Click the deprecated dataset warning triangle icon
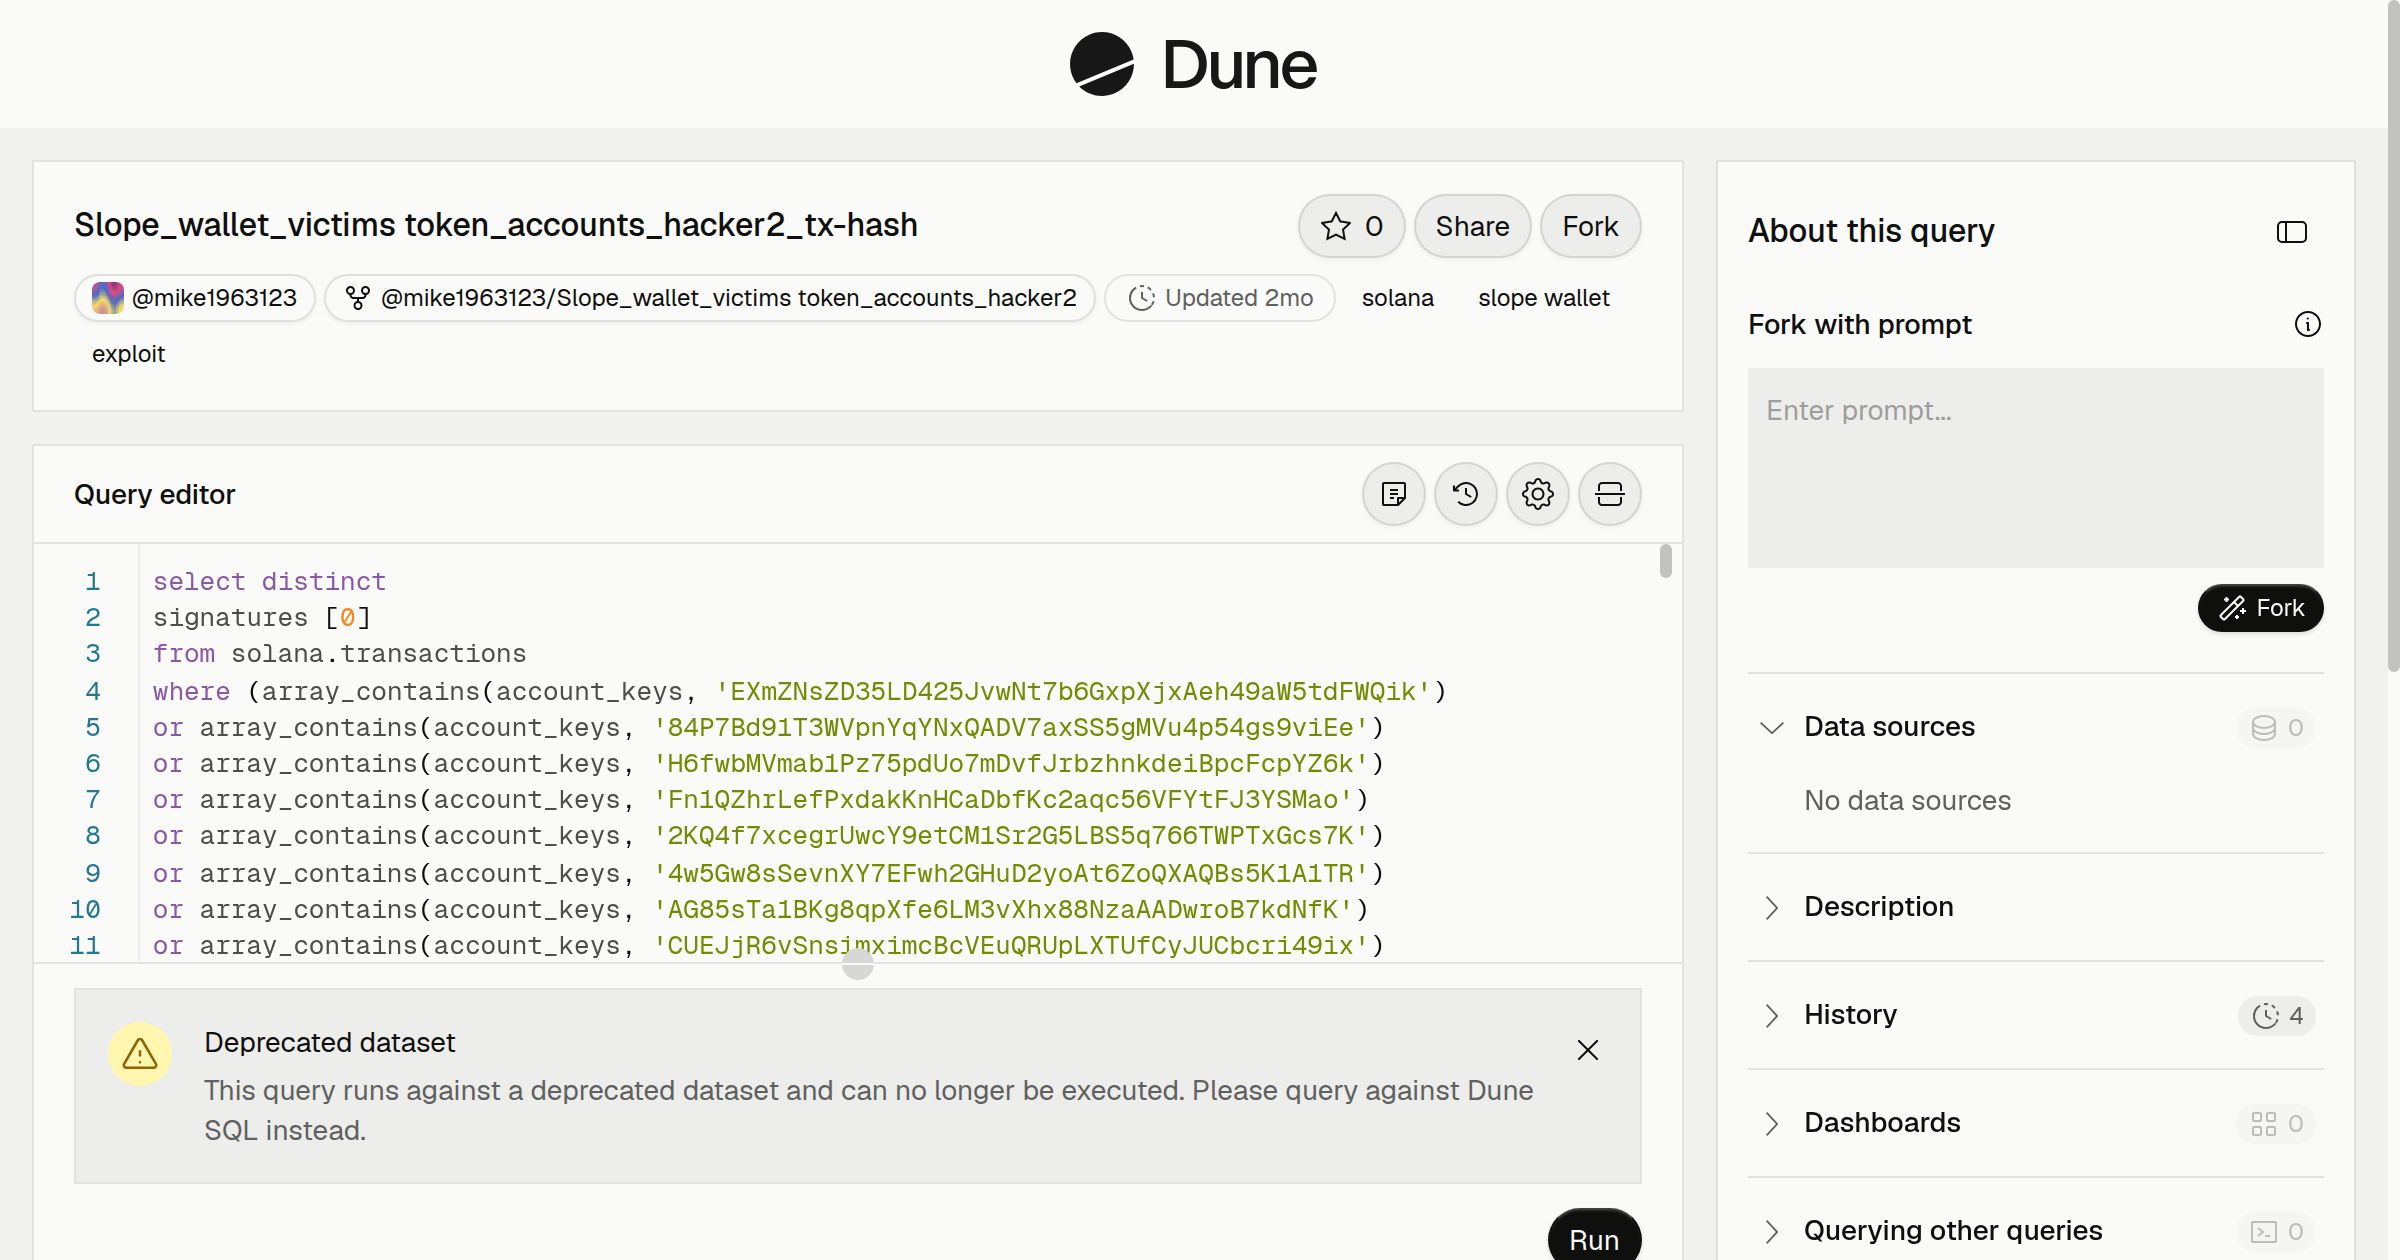Viewport: 2400px width, 1260px height. pyautogui.click(x=140, y=1053)
